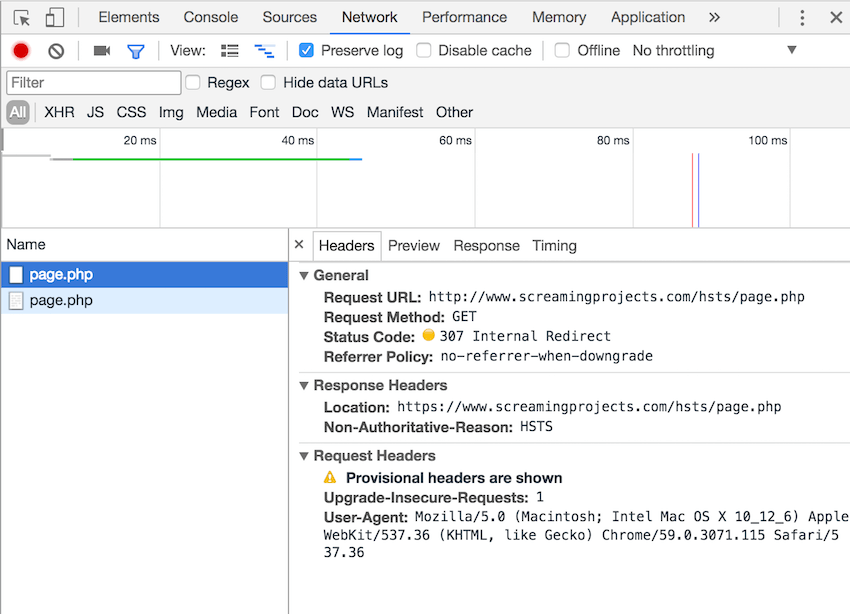Click the yellow status dot by 307
Image resolution: width=850 pixels, height=614 pixels.
(428, 335)
